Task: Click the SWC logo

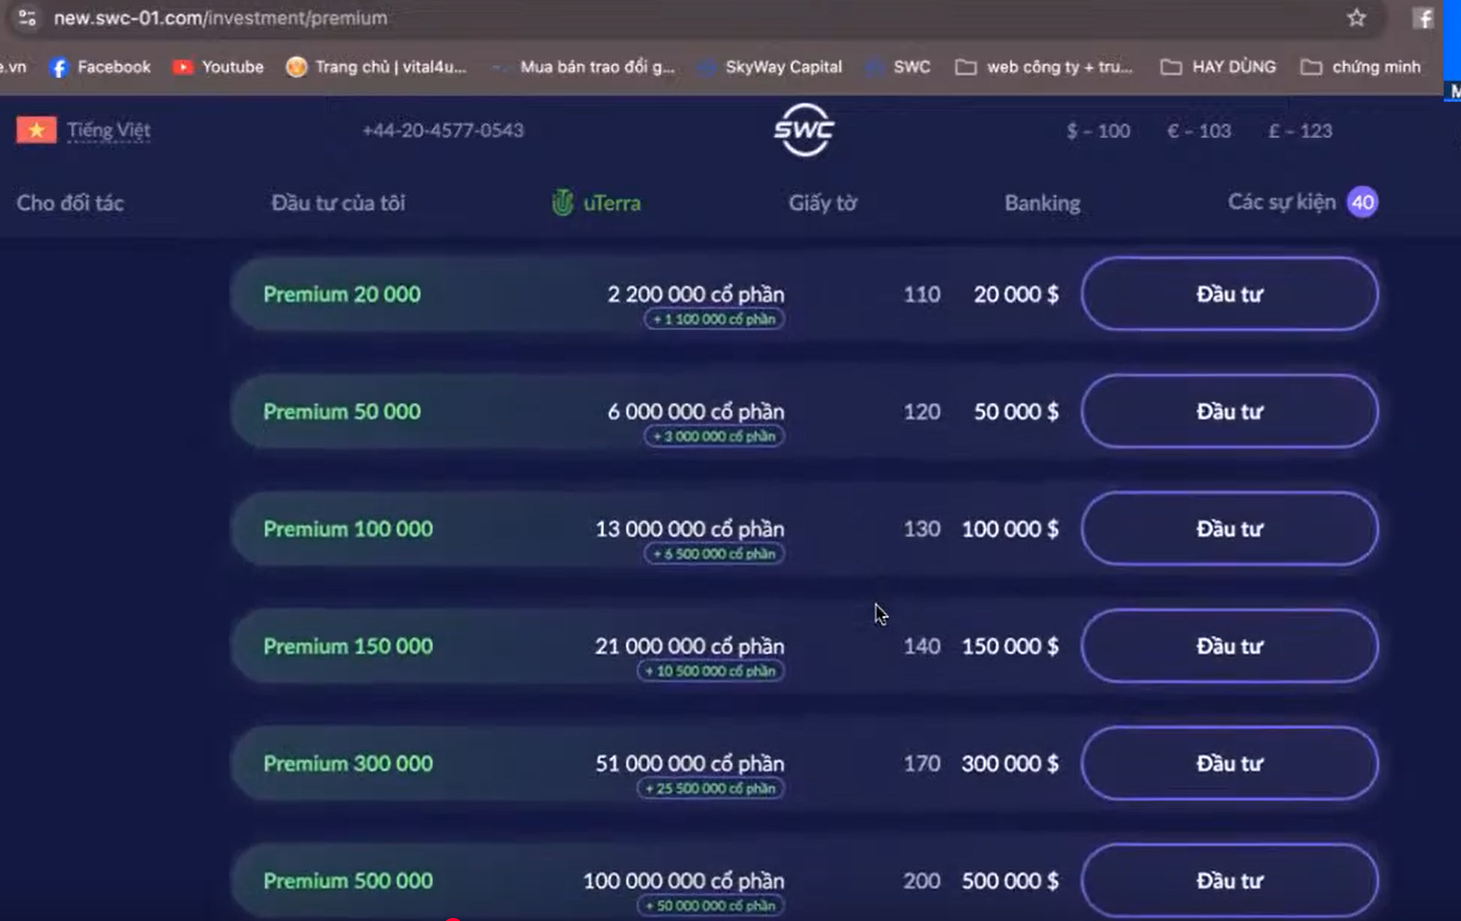Action: [x=804, y=130]
